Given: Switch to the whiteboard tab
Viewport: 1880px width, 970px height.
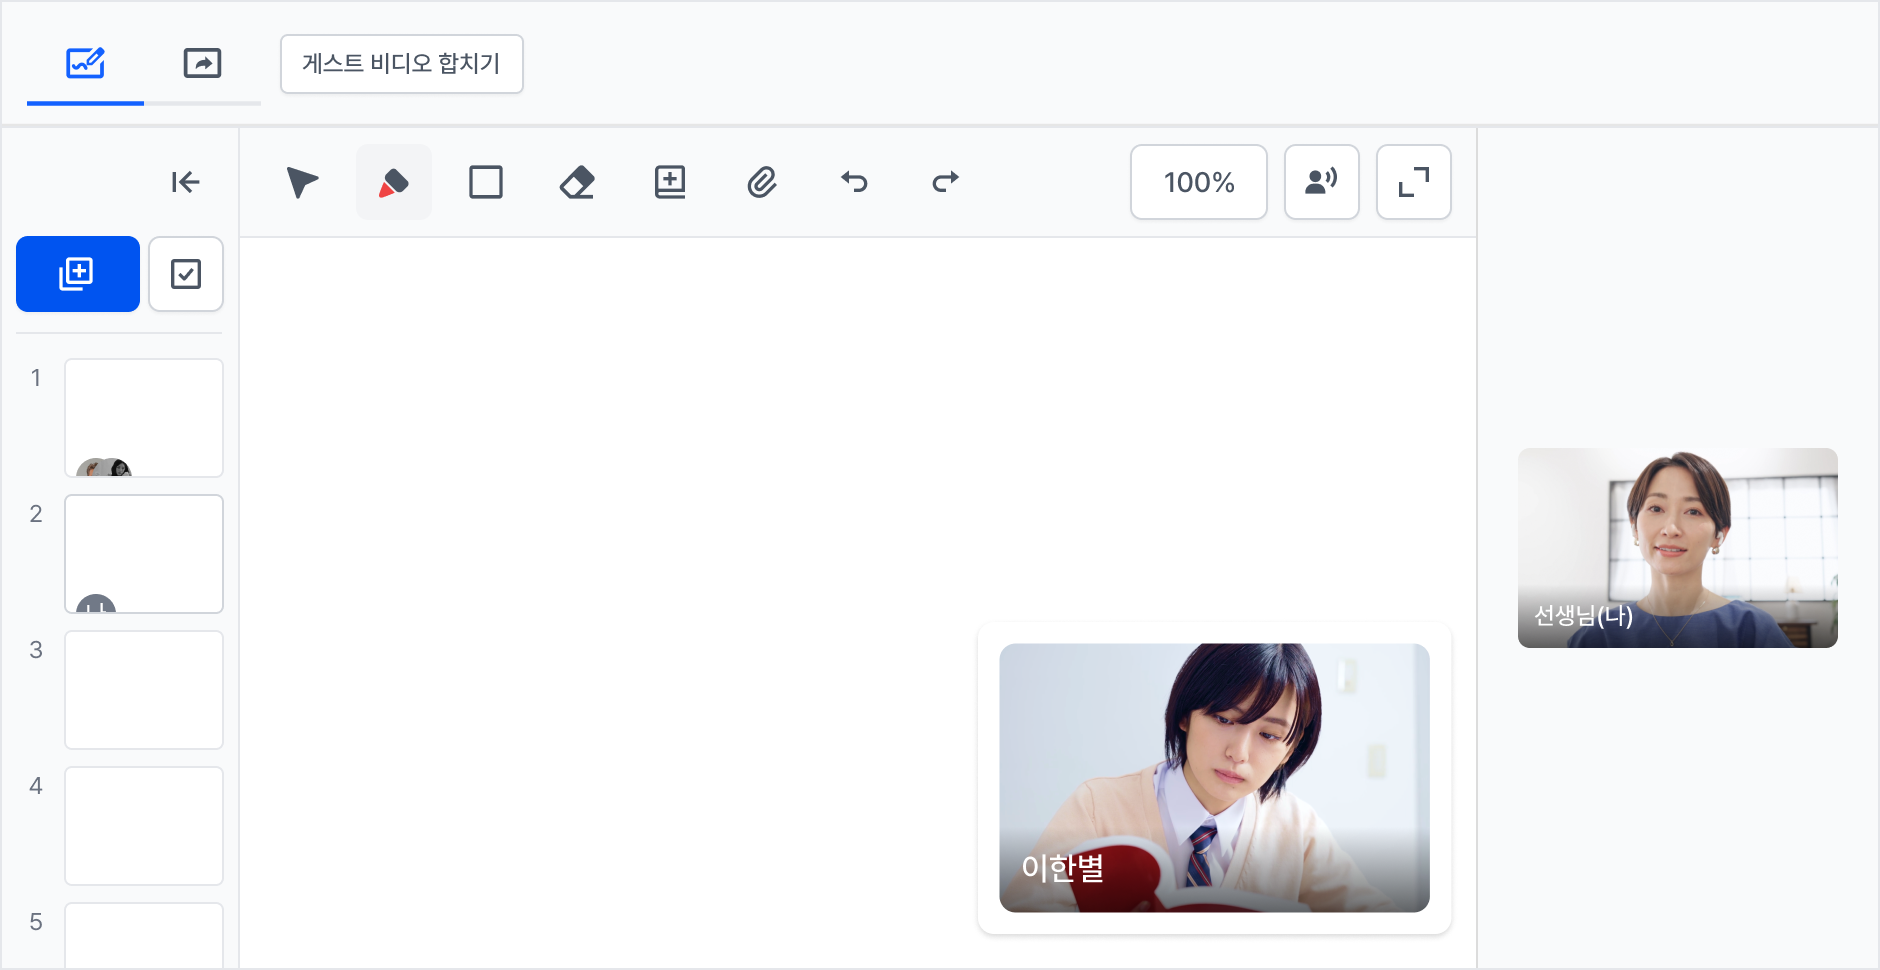Looking at the screenshot, I should coord(85,64).
